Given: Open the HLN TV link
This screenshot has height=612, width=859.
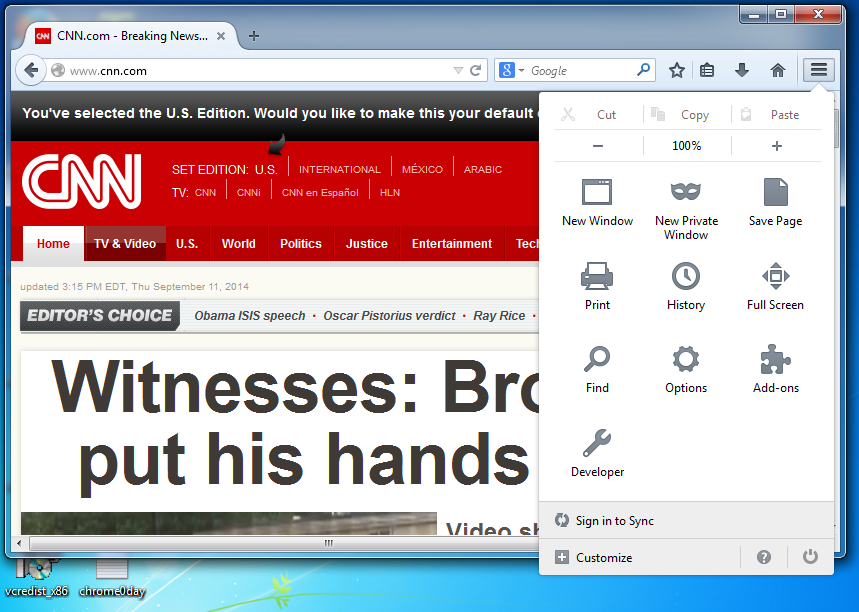Looking at the screenshot, I should tap(390, 192).
